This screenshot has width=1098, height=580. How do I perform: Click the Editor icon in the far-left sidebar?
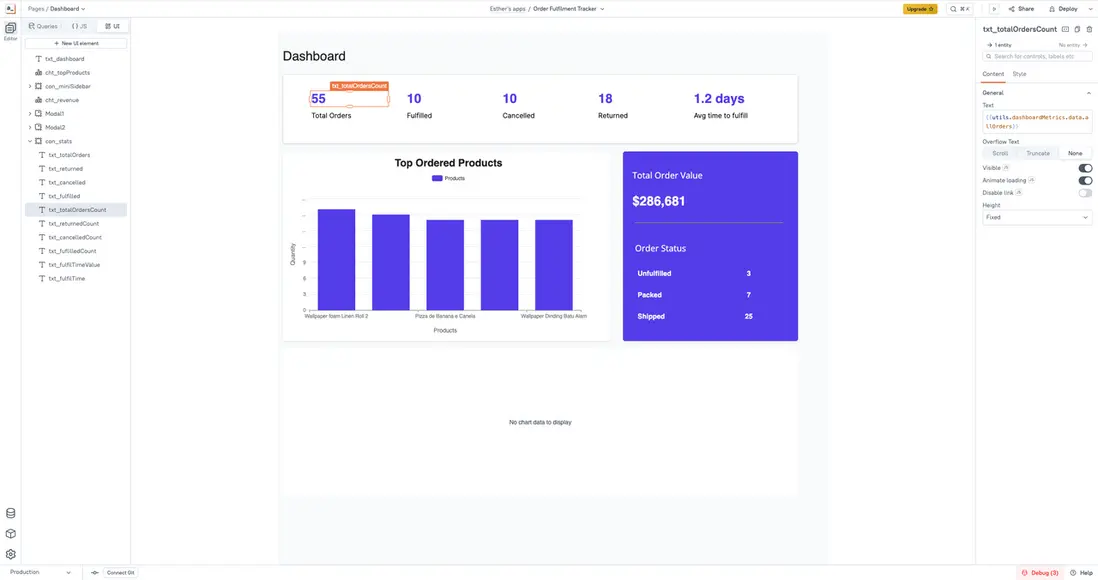[x=9, y=28]
